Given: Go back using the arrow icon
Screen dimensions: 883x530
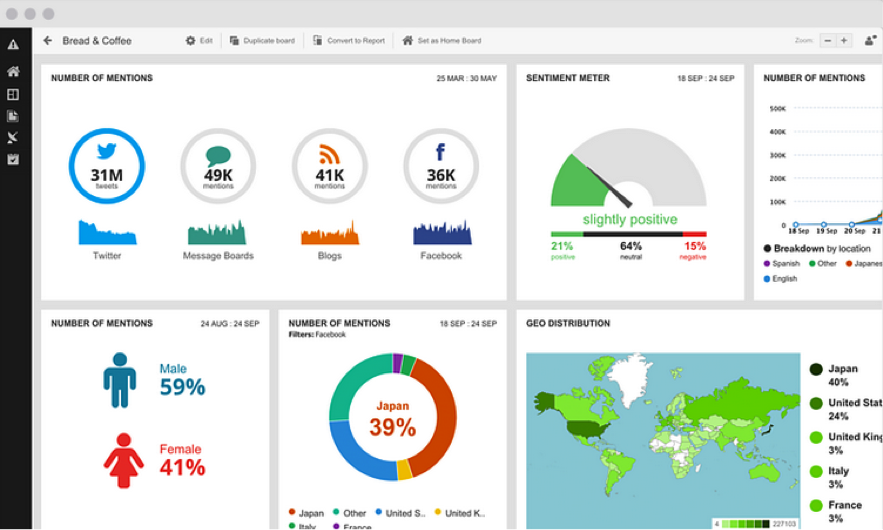Looking at the screenshot, I should coord(48,41).
